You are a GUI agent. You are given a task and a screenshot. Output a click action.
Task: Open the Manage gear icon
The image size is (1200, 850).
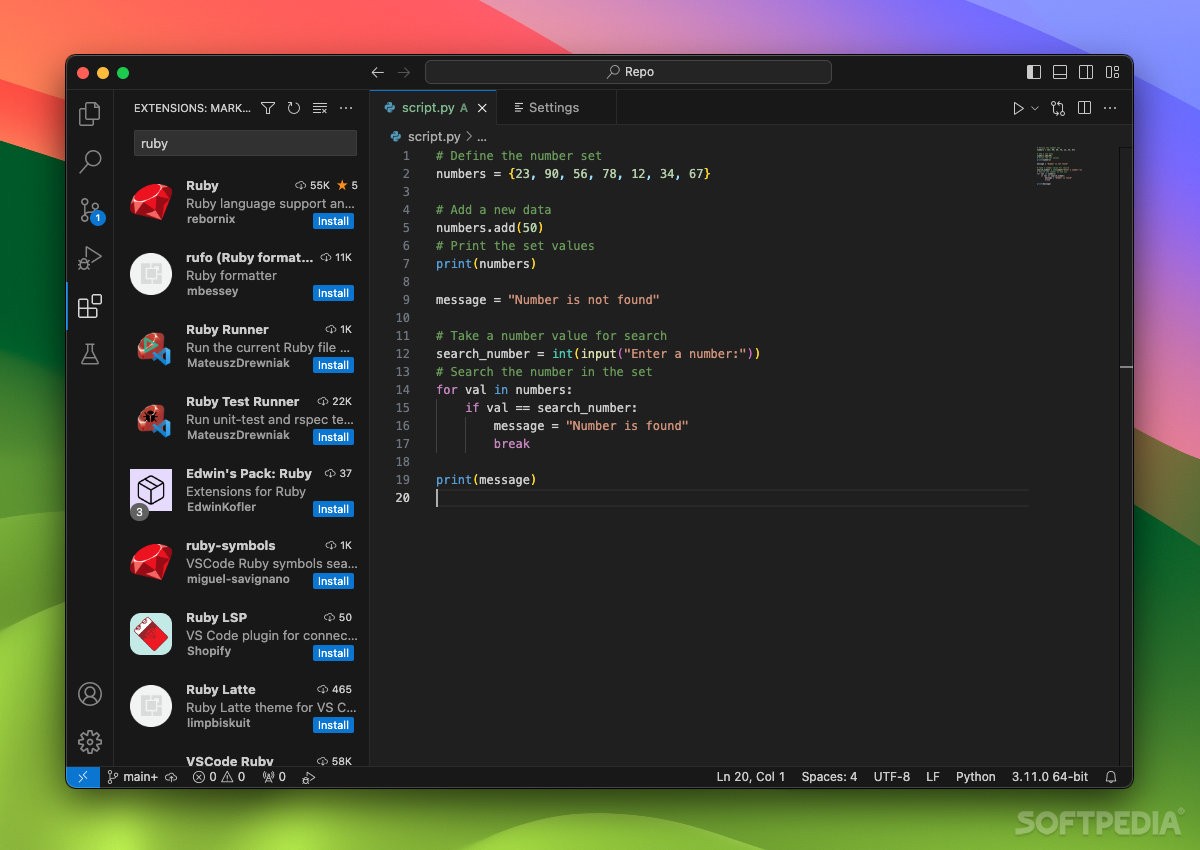(x=90, y=741)
